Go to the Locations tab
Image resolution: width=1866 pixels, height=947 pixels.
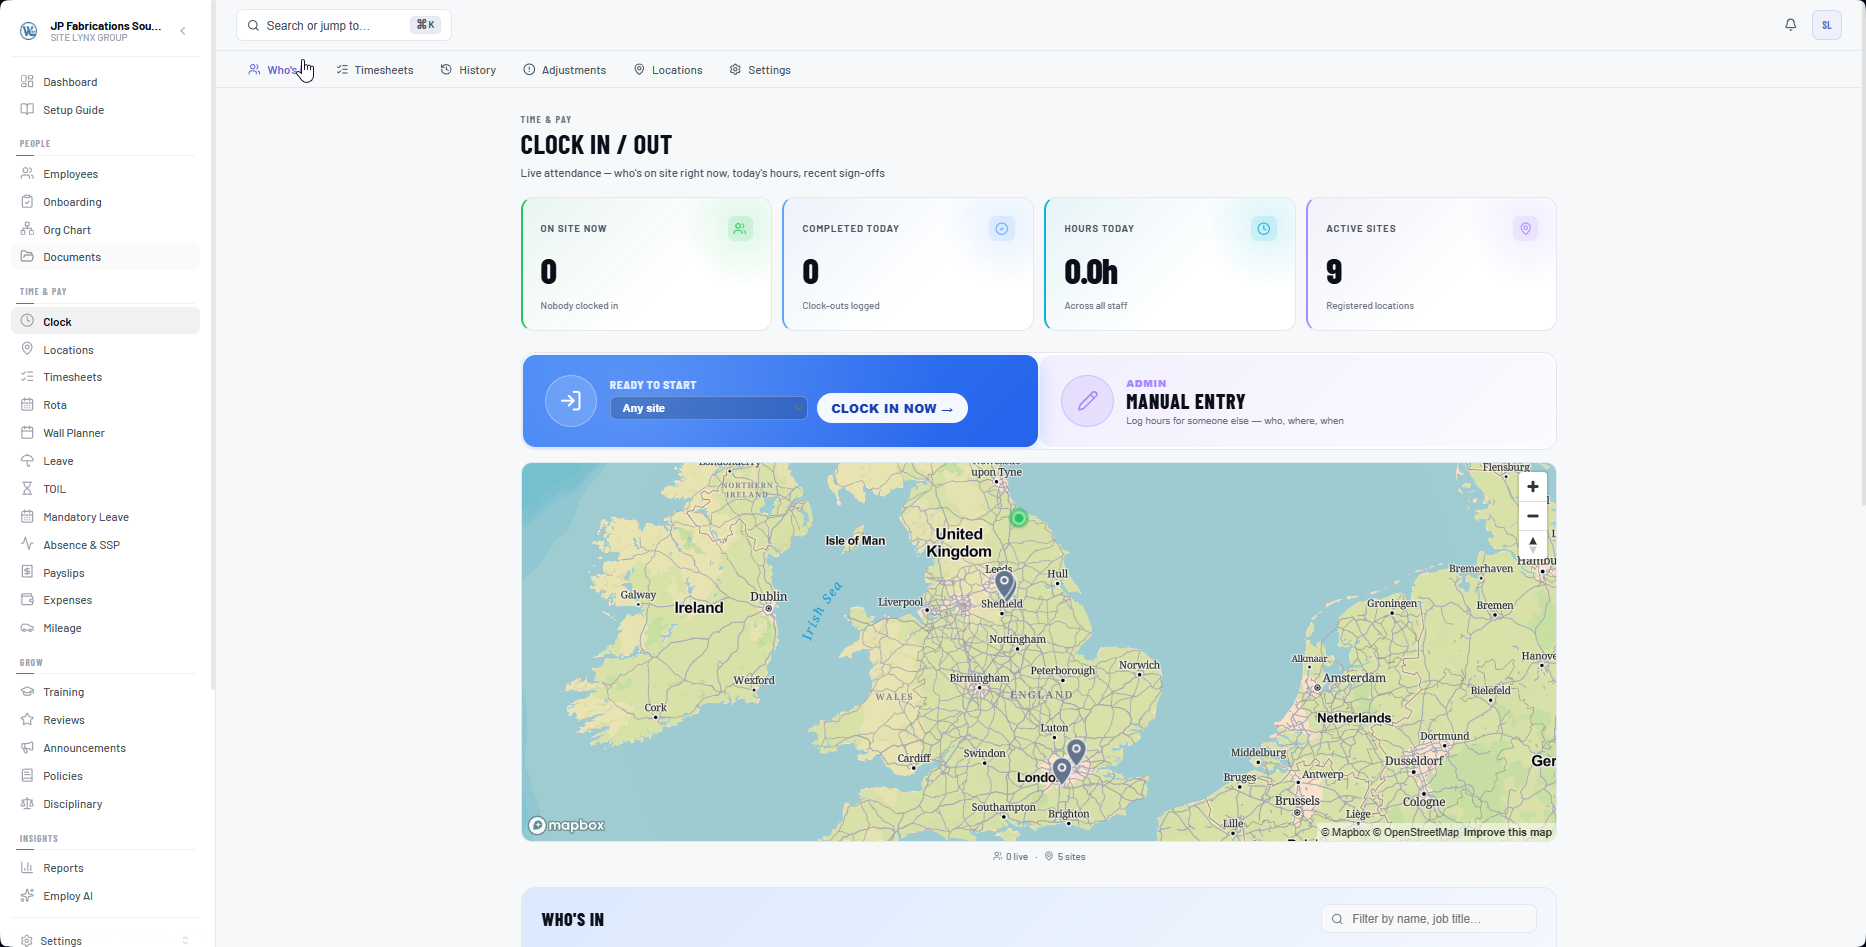coord(668,70)
